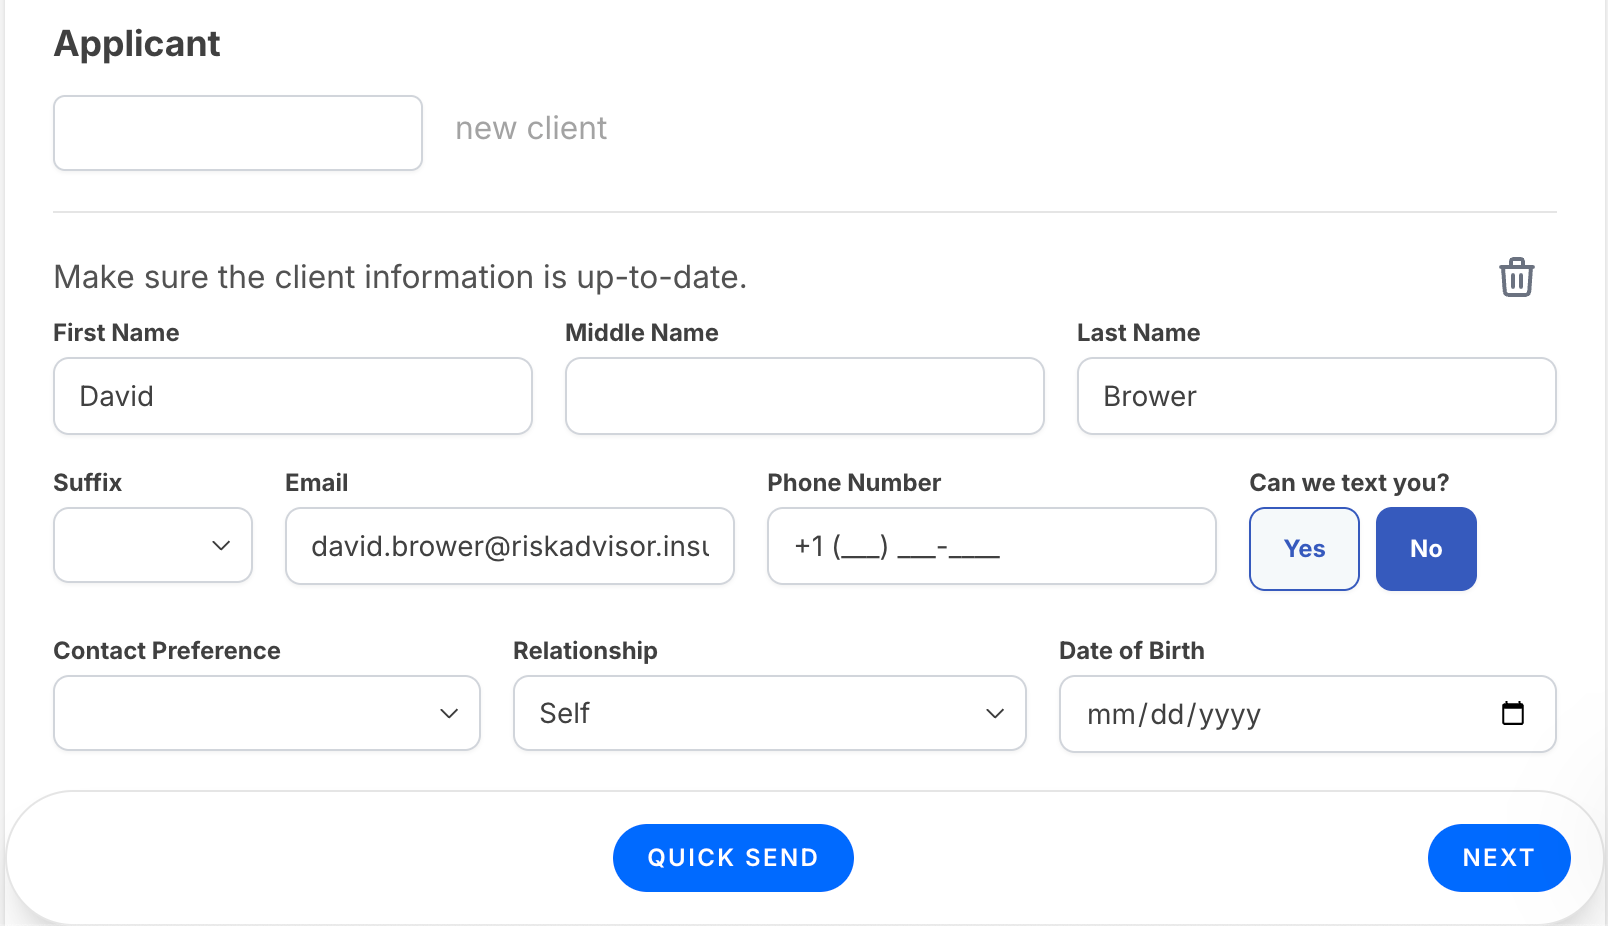Image resolution: width=1608 pixels, height=926 pixels.
Task: Click the Applicant search box
Action: (238, 133)
